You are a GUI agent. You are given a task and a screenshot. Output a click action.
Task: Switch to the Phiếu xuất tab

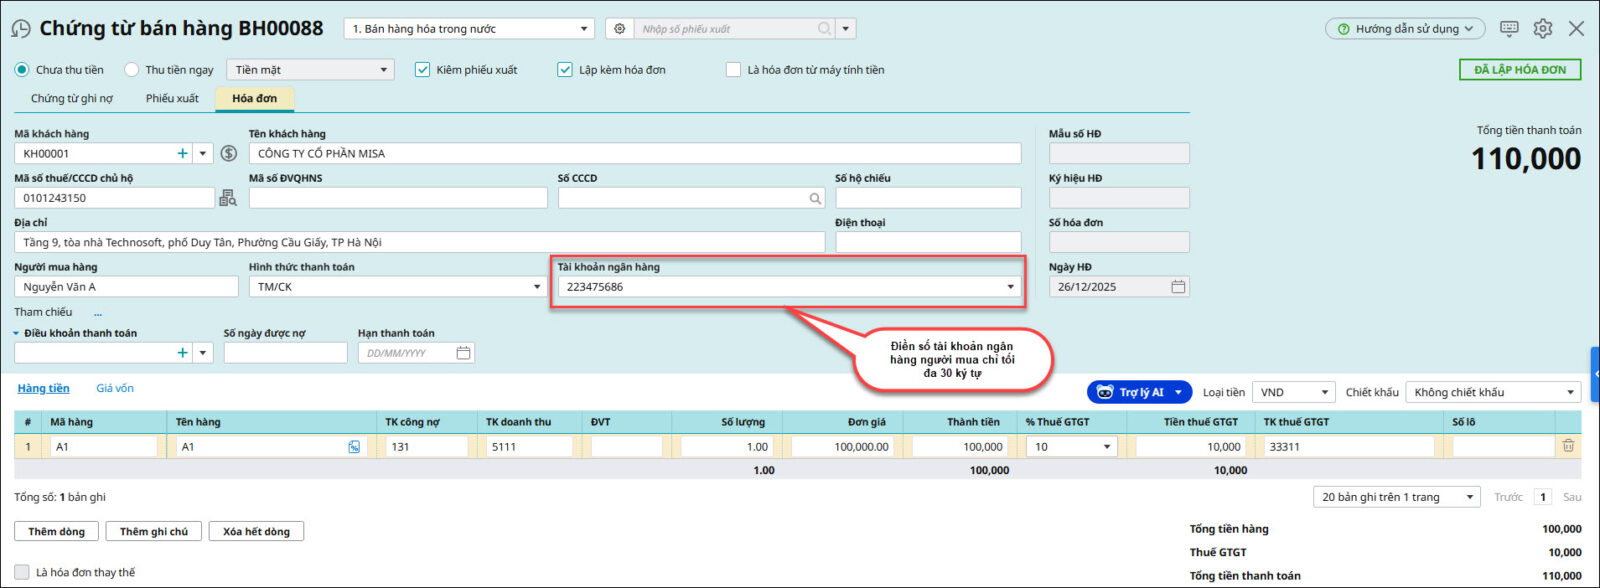point(172,98)
